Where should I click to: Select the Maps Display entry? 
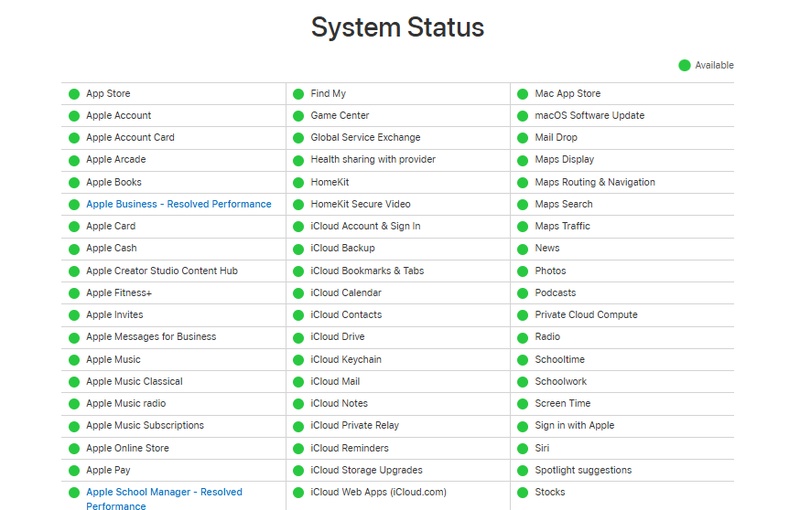pos(564,160)
